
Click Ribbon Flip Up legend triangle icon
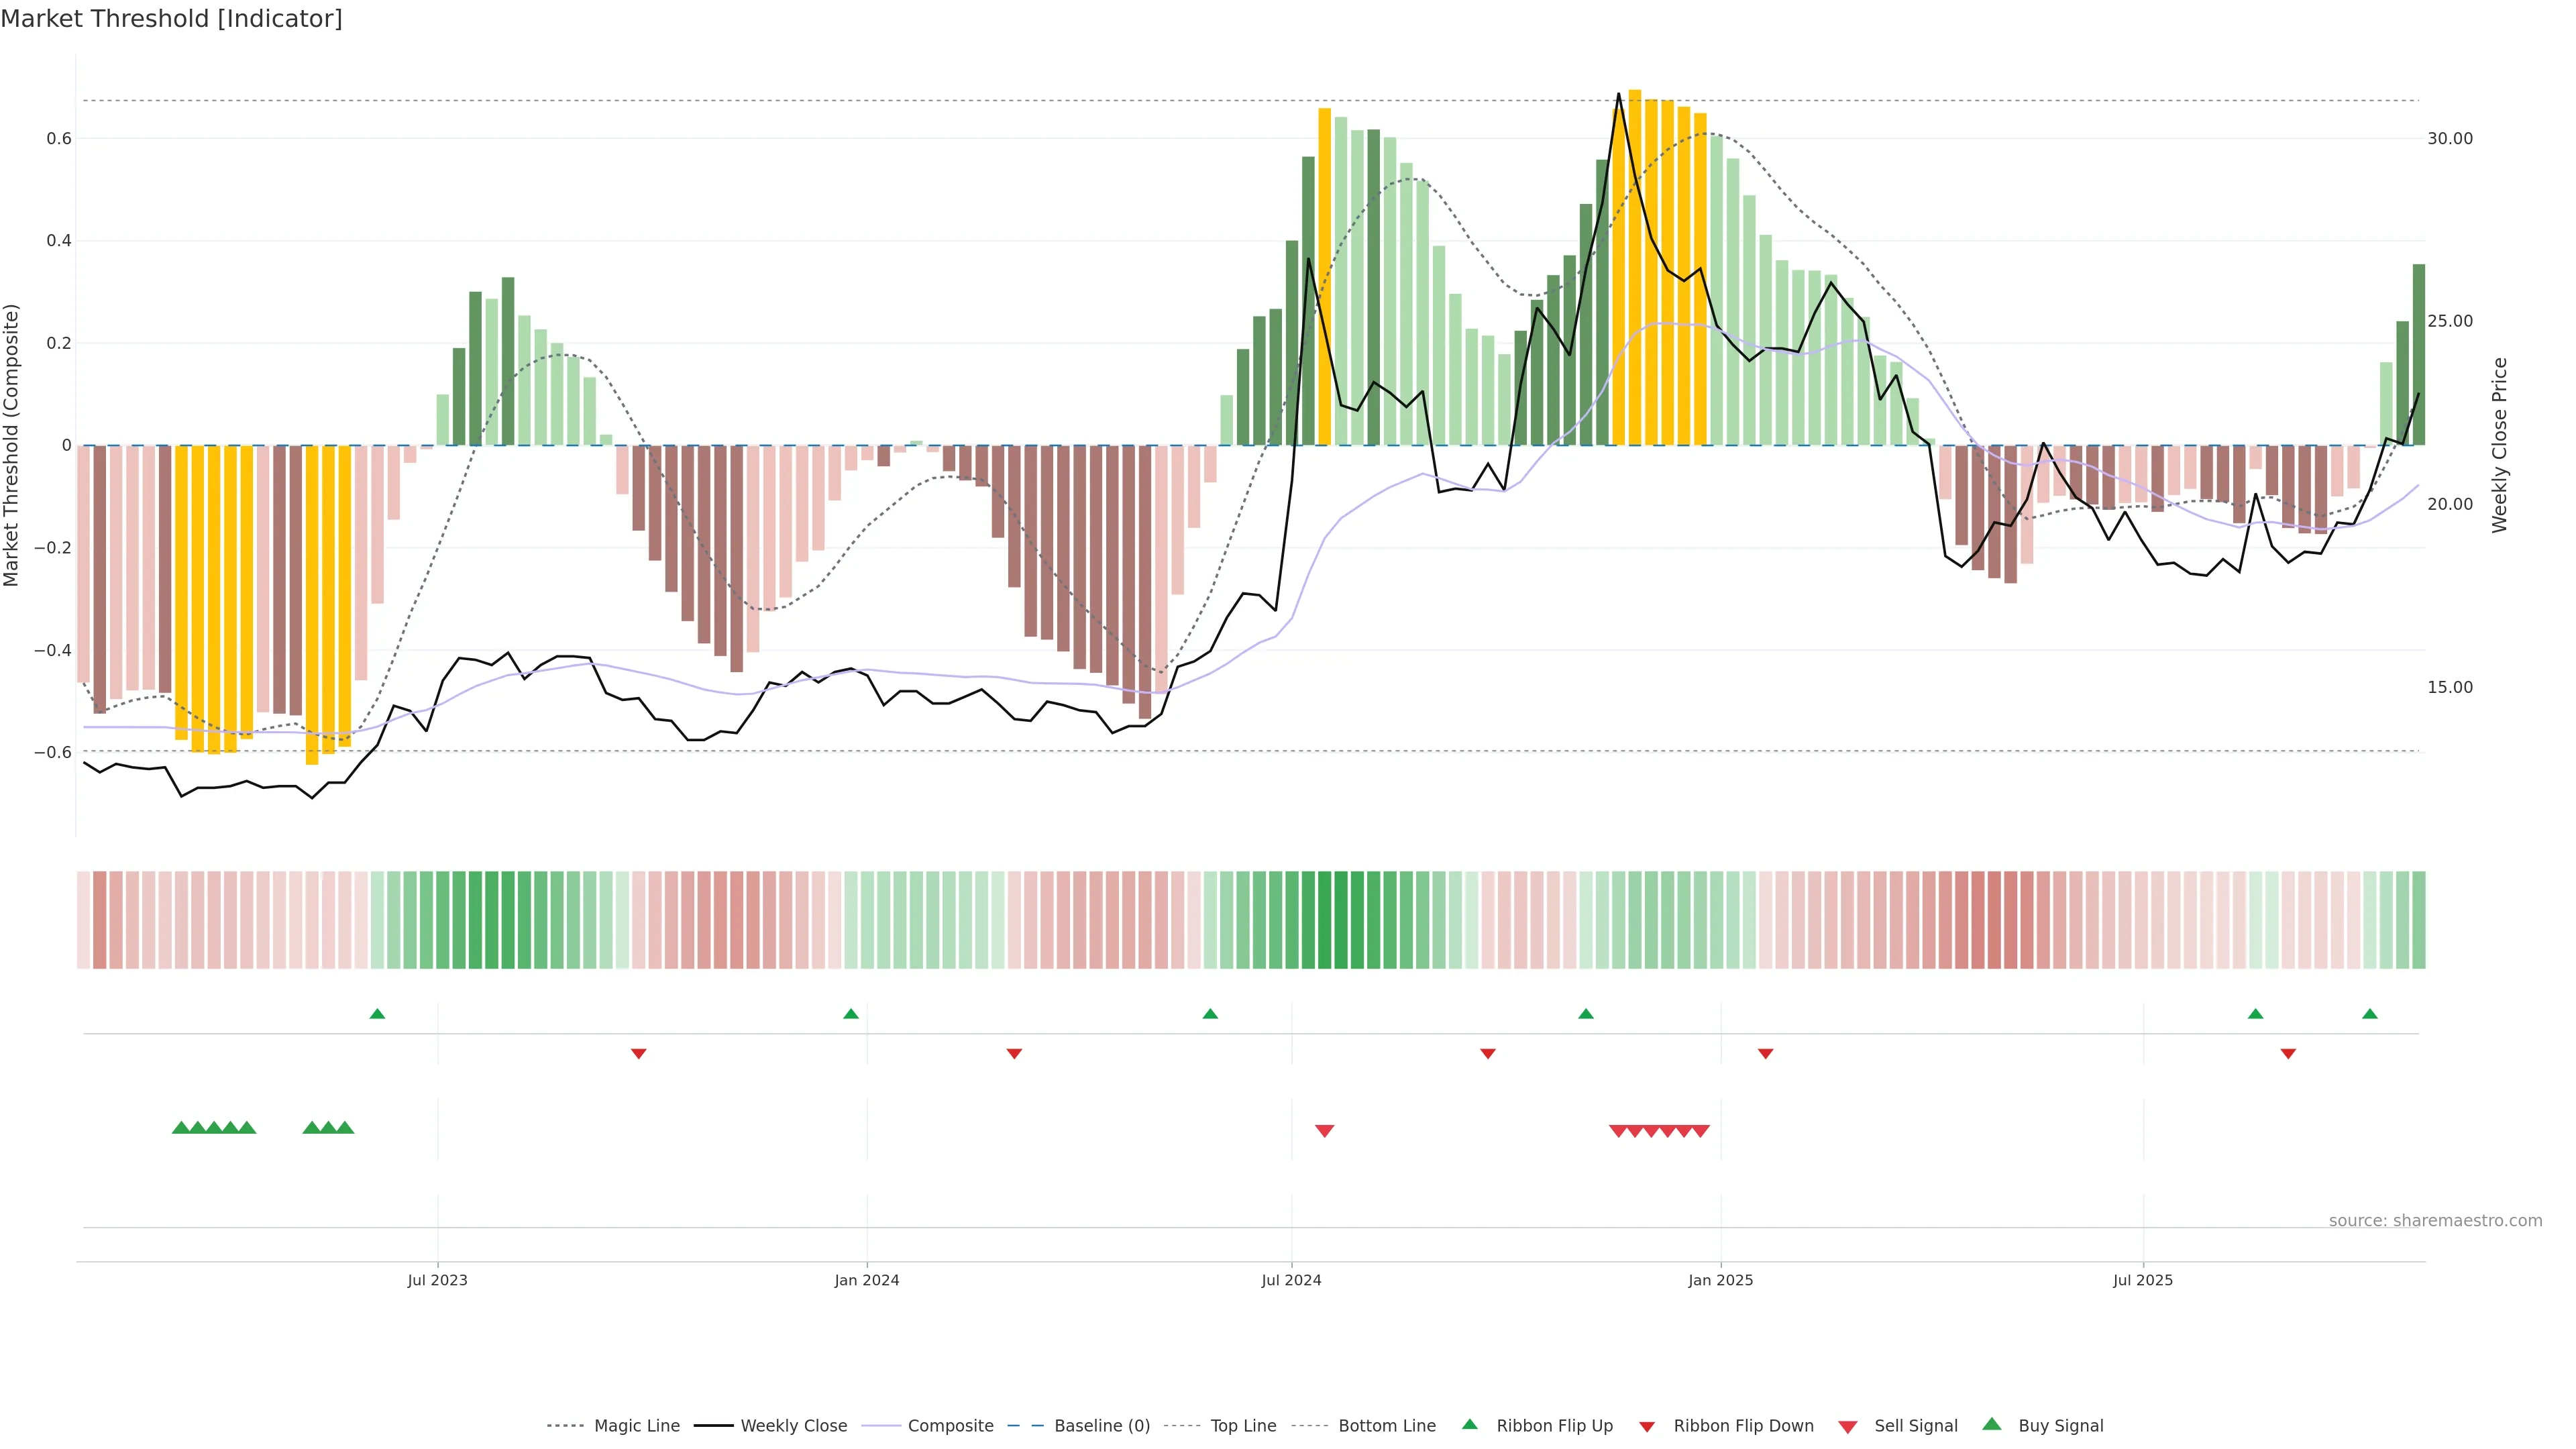point(1469,1424)
